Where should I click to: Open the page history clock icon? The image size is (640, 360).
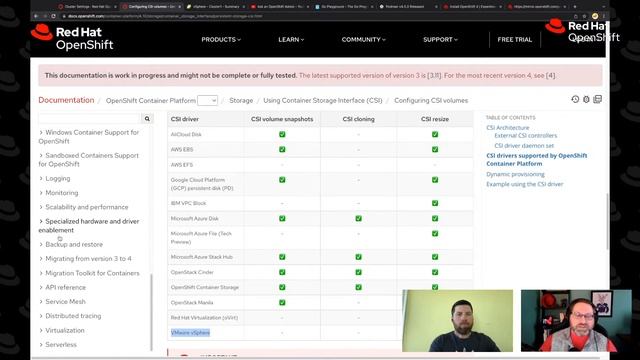(x=575, y=99)
